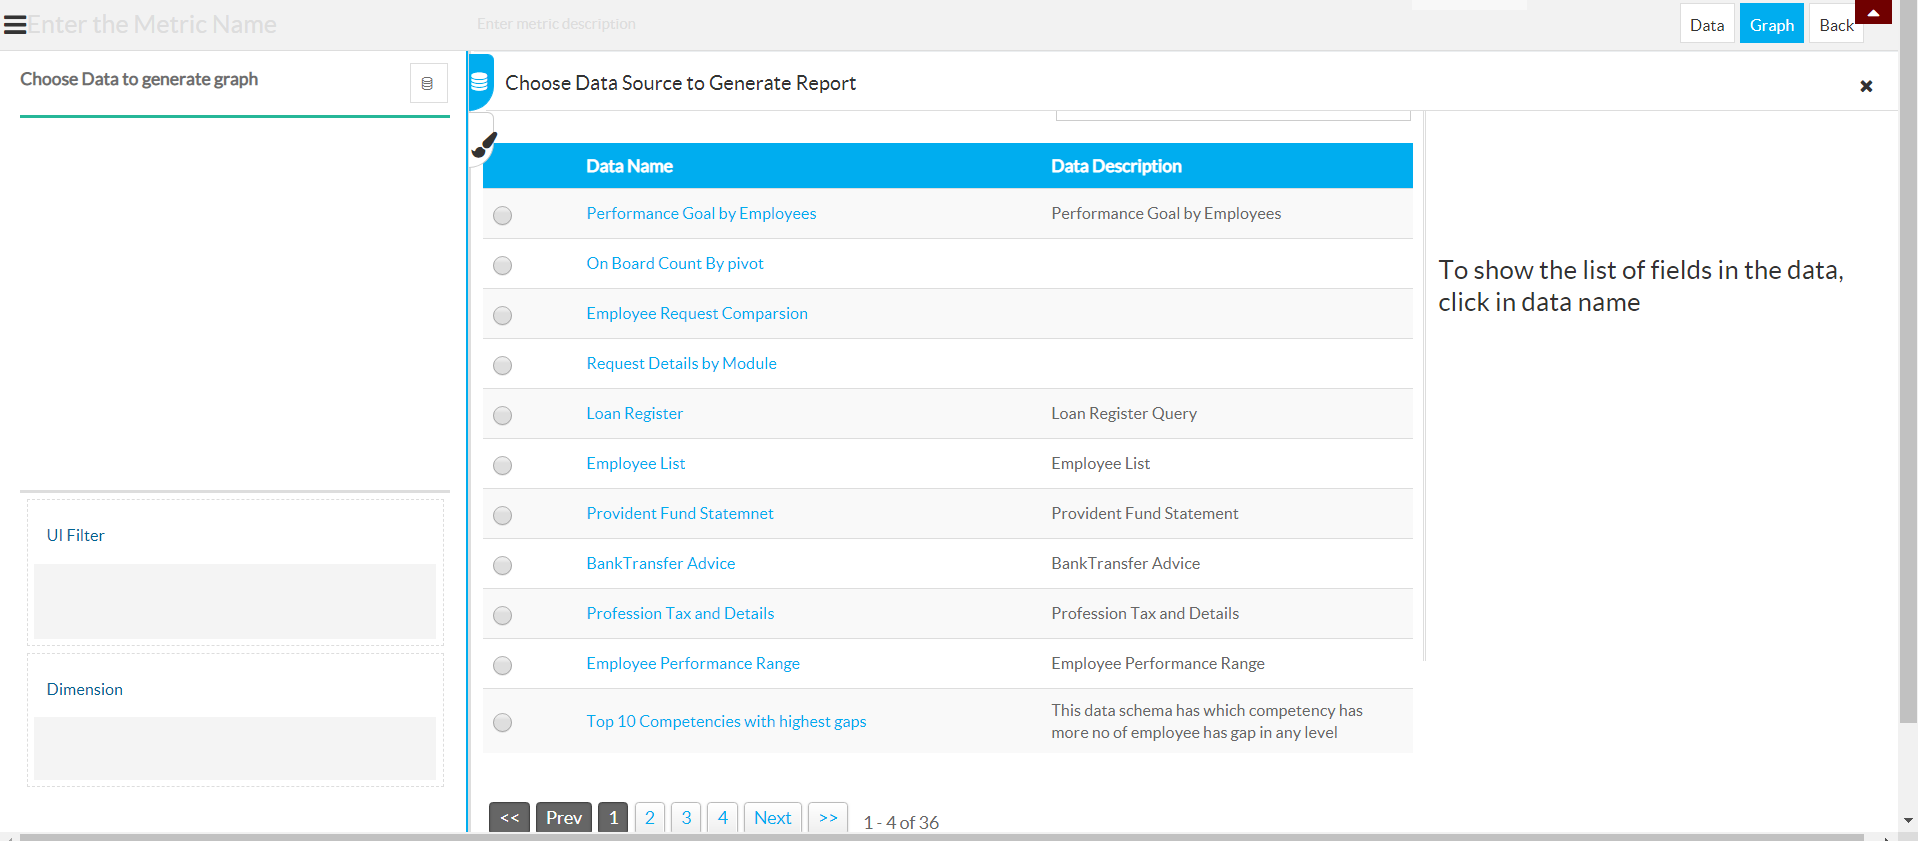Choose Top 10 Competencies radio button
The height and width of the screenshot is (841, 1918).
(503, 722)
